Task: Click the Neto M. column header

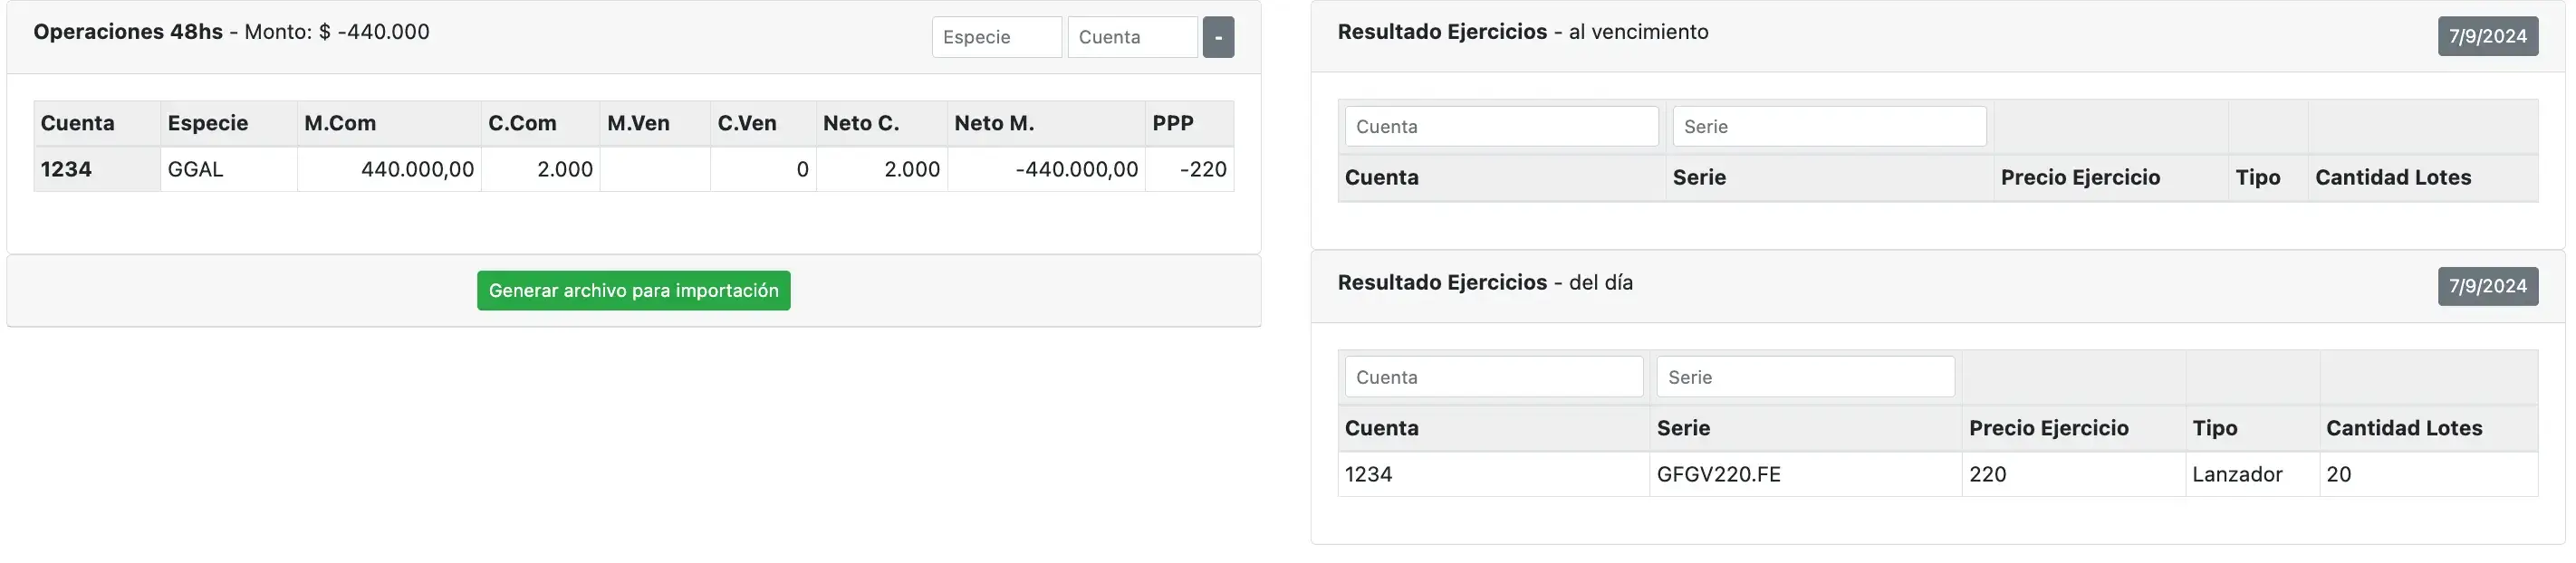Action: tap(994, 123)
